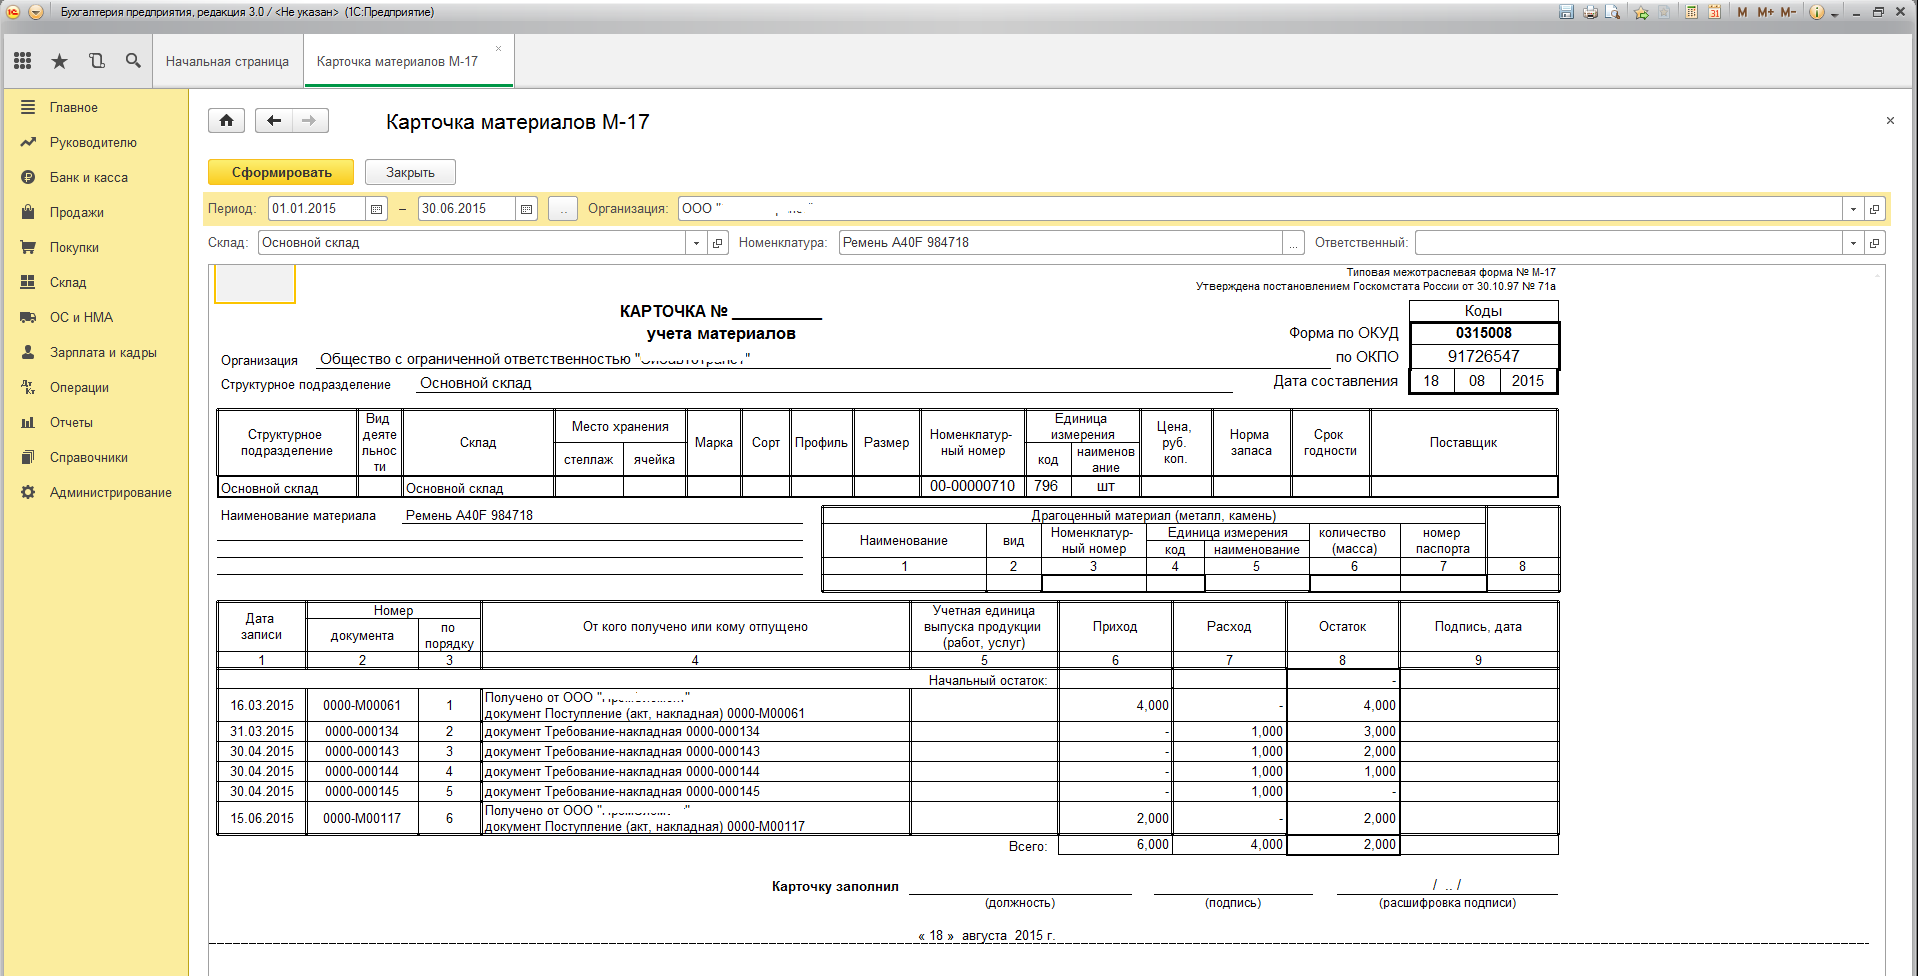Screen dimensions: 1918x976
Task: Select Всего приход value 6,000
Action: pyautogui.click(x=1115, y=845)
